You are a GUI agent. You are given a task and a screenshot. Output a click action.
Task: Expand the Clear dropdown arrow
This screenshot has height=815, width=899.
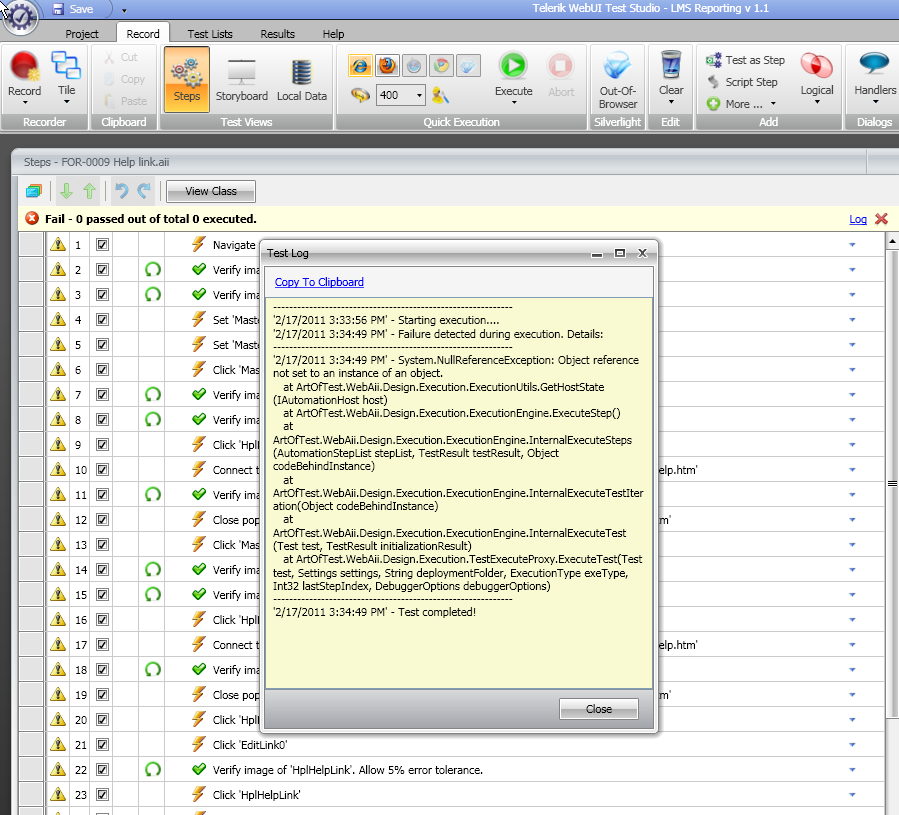click(671, 103)
